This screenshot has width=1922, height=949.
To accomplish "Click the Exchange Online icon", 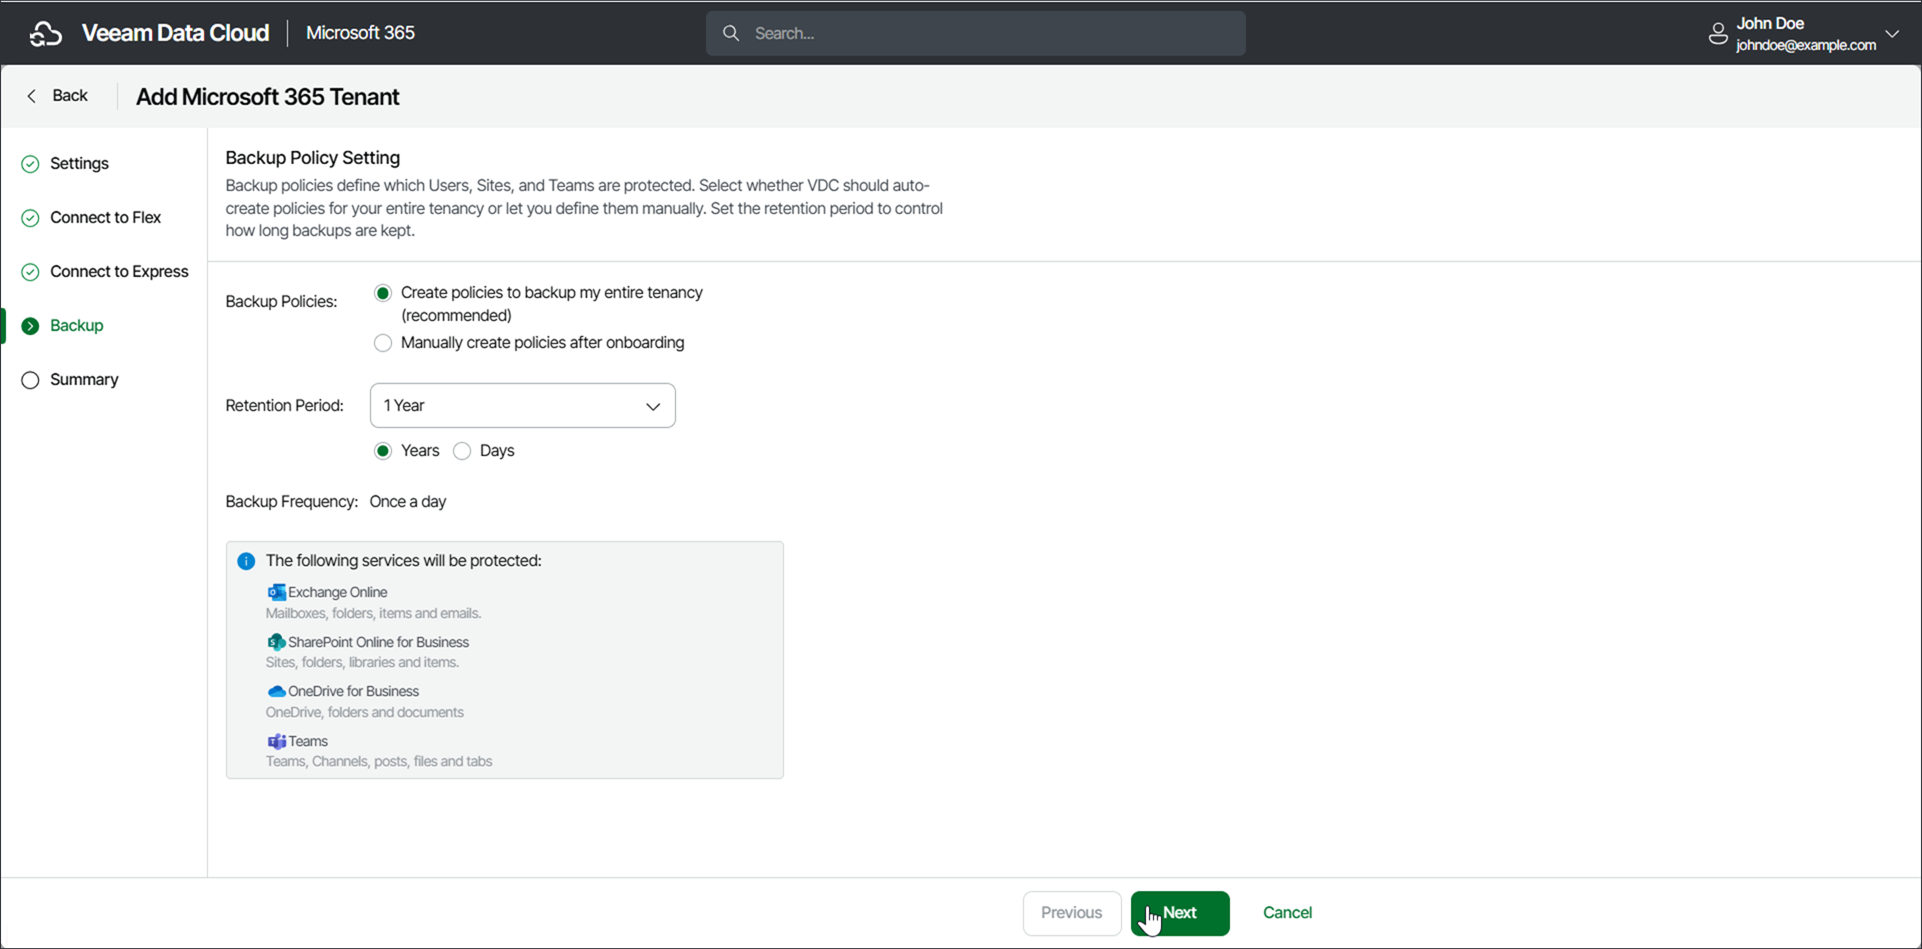I will click(276, 592).
